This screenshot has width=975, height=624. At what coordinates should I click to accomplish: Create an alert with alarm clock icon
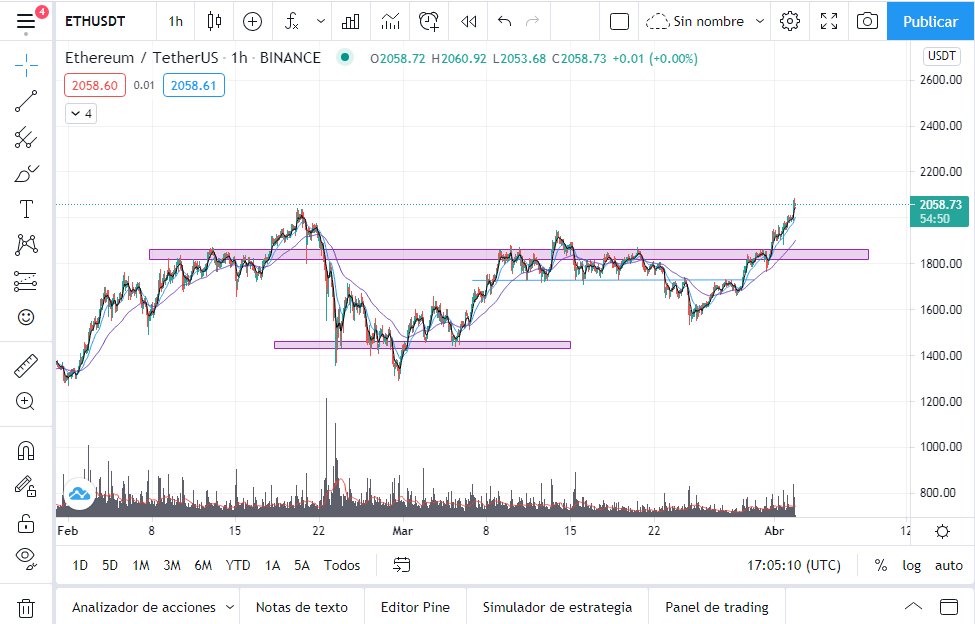click(428, 21)
